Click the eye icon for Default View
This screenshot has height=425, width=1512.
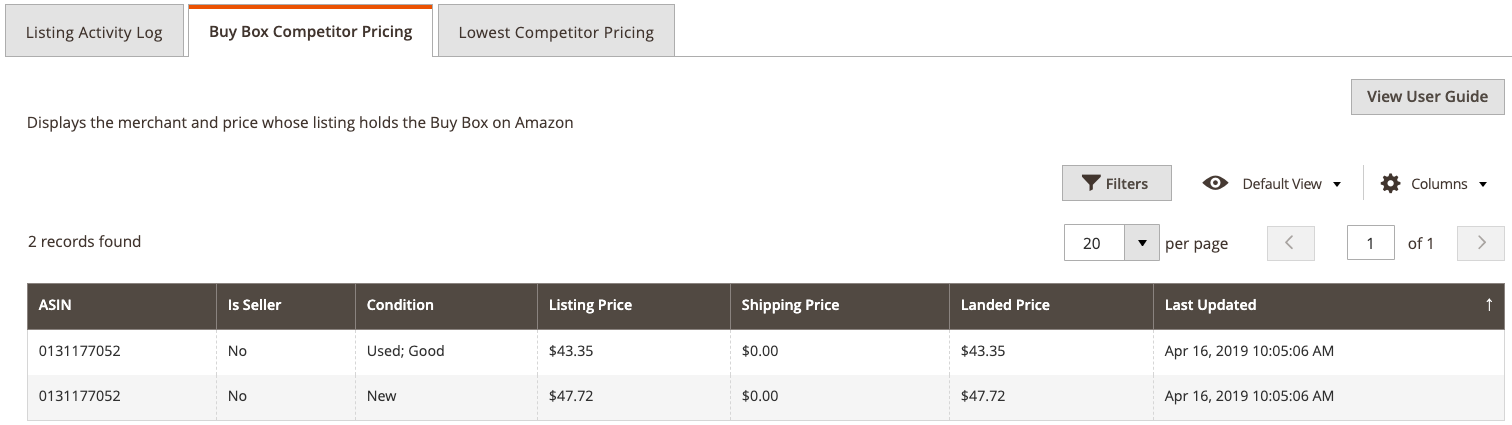(x=1215, y=183)
